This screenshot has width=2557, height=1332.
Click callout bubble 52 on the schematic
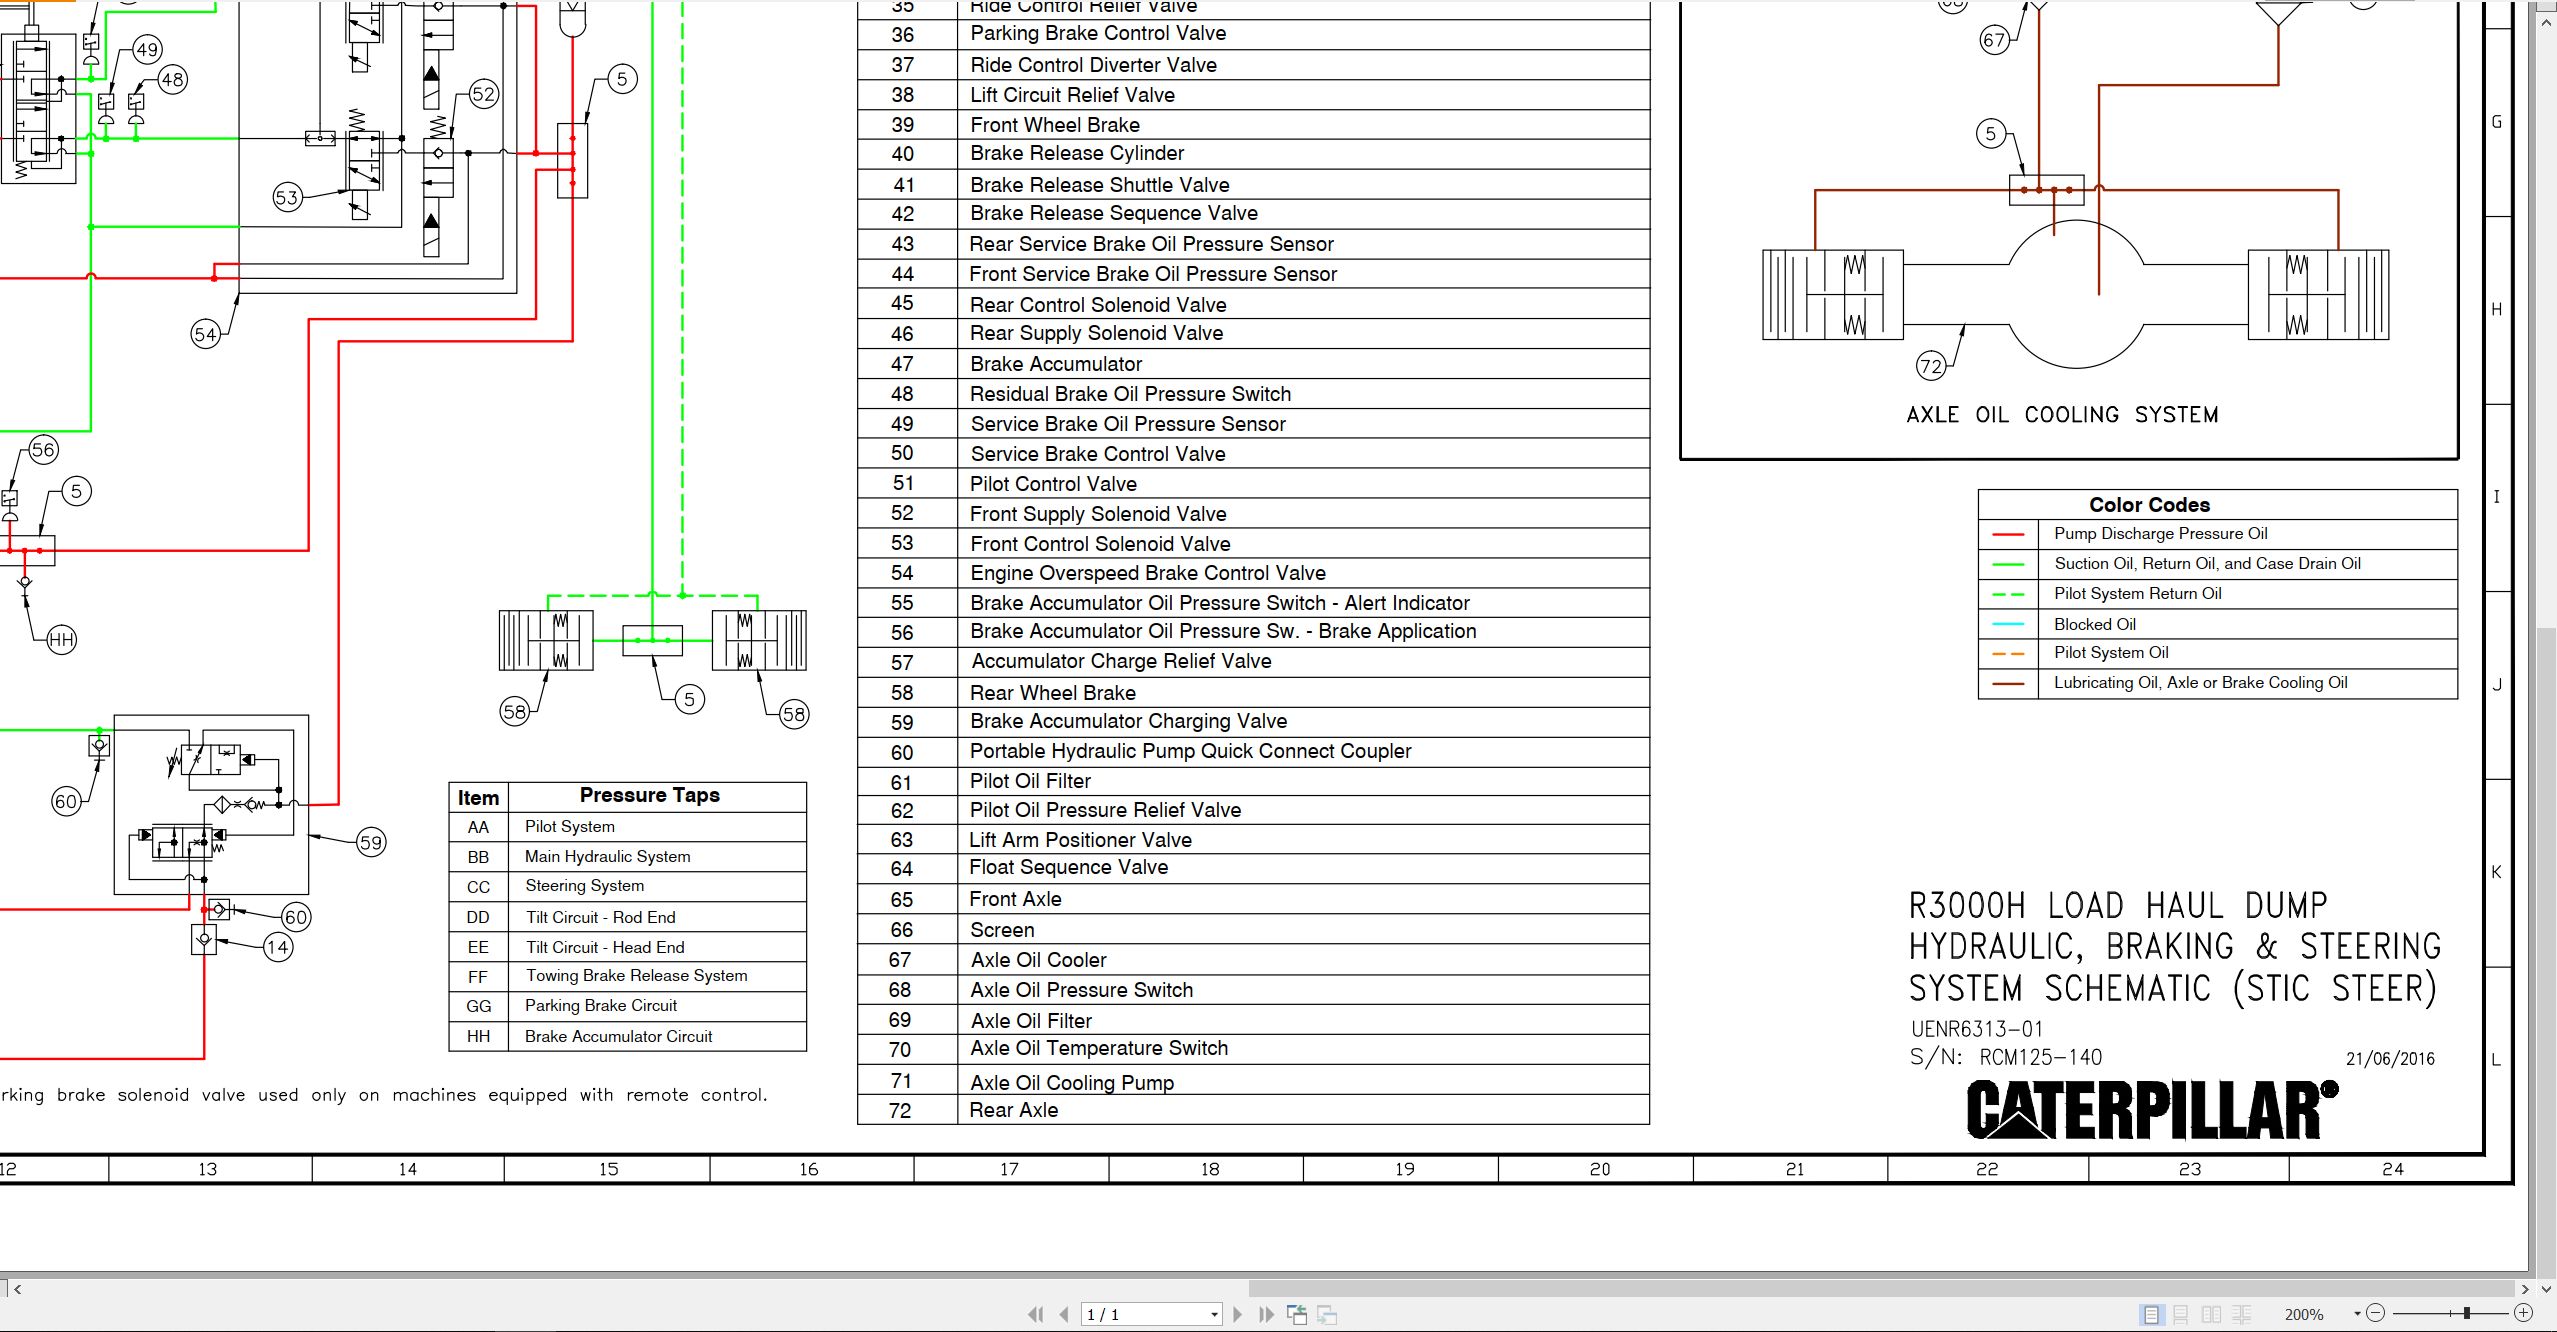(x=484, y=94)
